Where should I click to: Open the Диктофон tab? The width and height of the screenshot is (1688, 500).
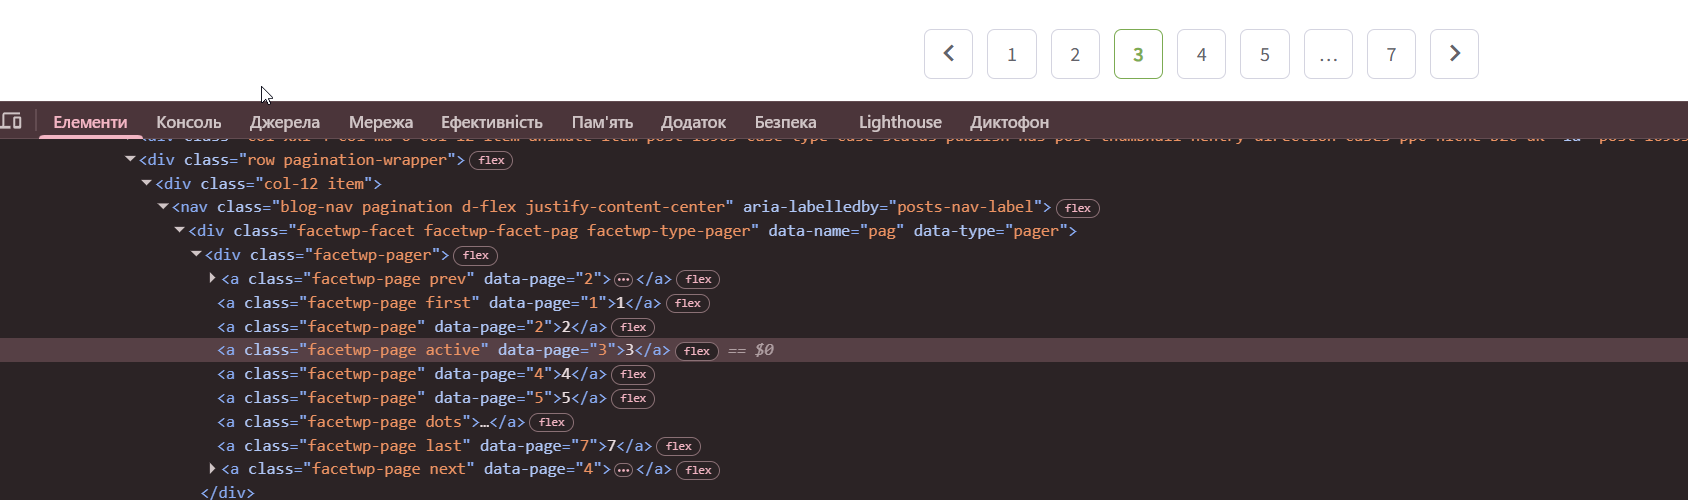pos(1009,122)
